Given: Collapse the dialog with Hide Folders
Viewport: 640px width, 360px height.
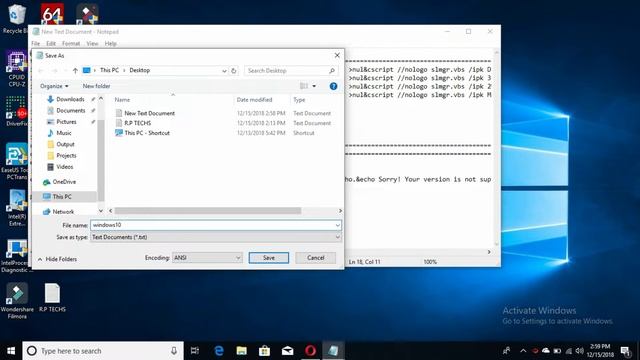Looking at the screenshot, I should point(57,259).
